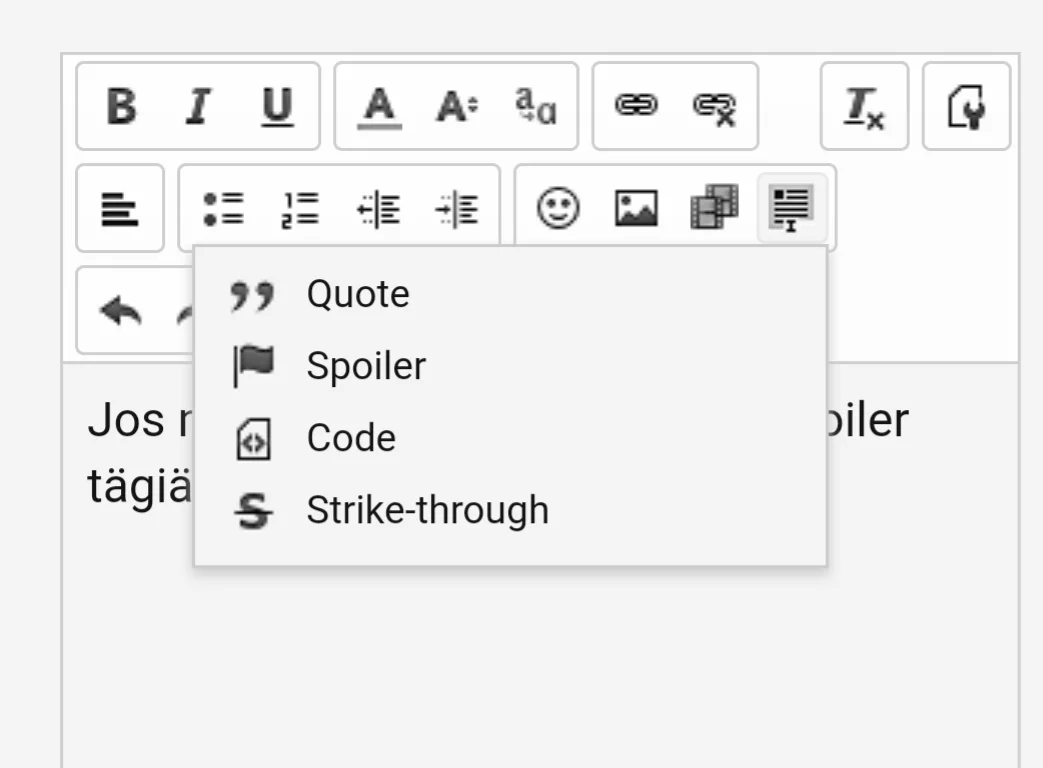1043x768 pixels.
Task: Click the unlink icon
Action: pyautogui.click(x=714, y=106)
